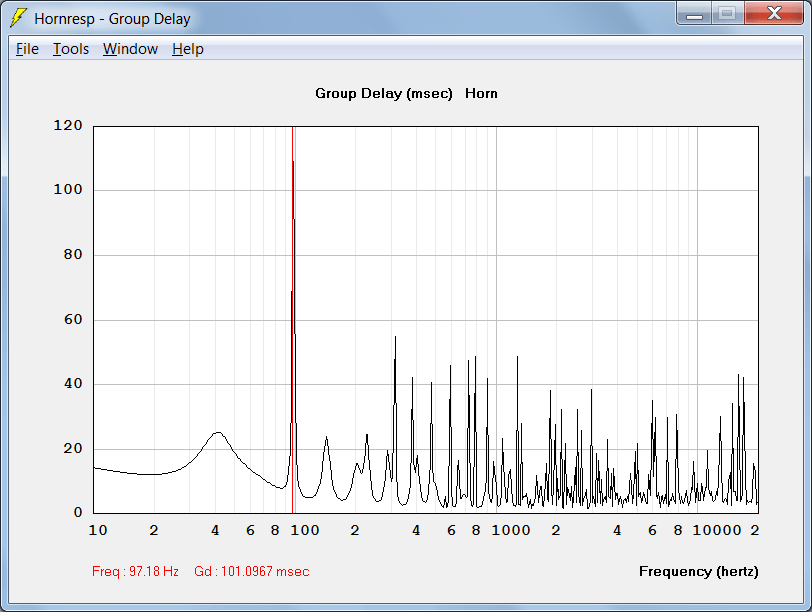
Task: Click the rounded curve hump near 40 Hz
Action: [x=219, y=433]
